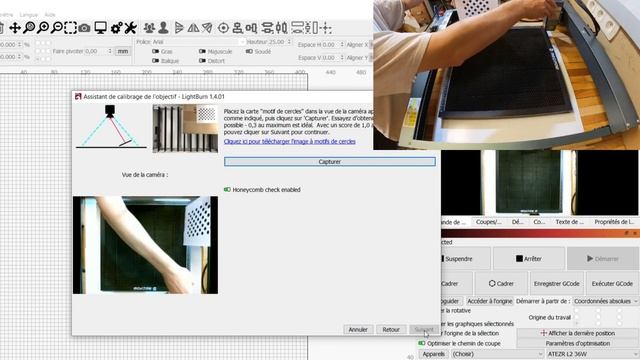The height and width of the screenshot is (360, 640).
Task: Click the dashed move-together horizontal icon
Action: (x=298, y=28)
